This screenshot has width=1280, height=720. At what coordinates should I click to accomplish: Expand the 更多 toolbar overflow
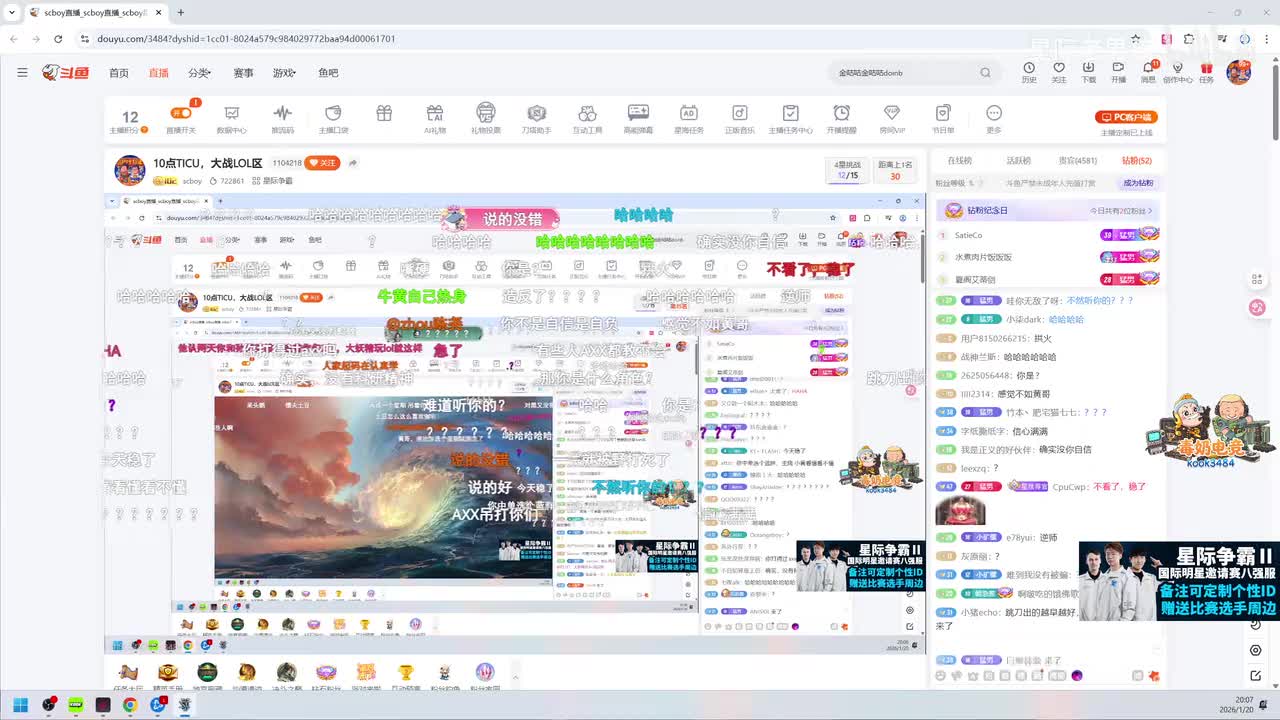click(993, 120)
